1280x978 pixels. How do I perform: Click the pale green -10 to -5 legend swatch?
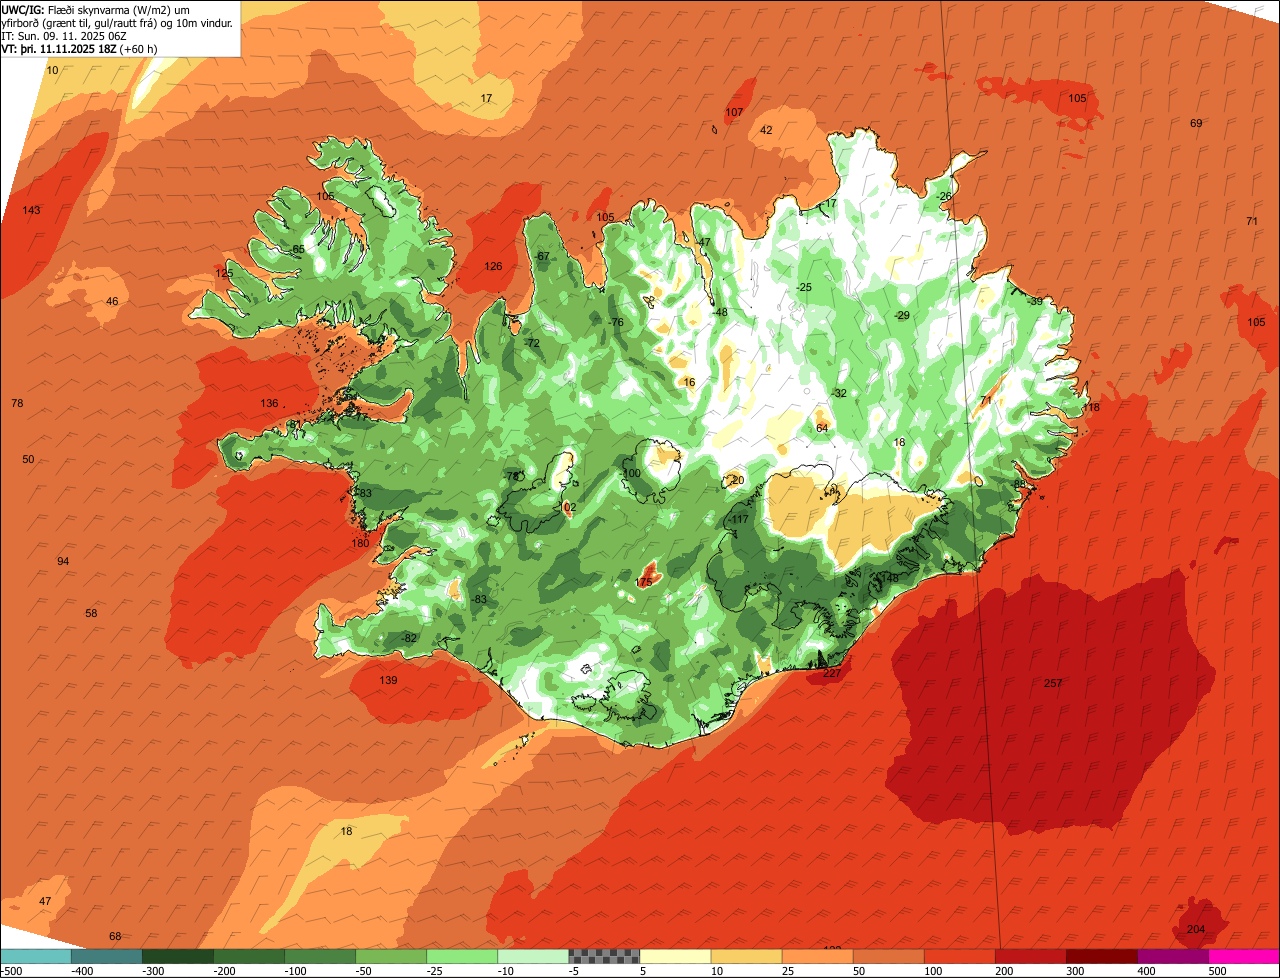coord(532,956)
